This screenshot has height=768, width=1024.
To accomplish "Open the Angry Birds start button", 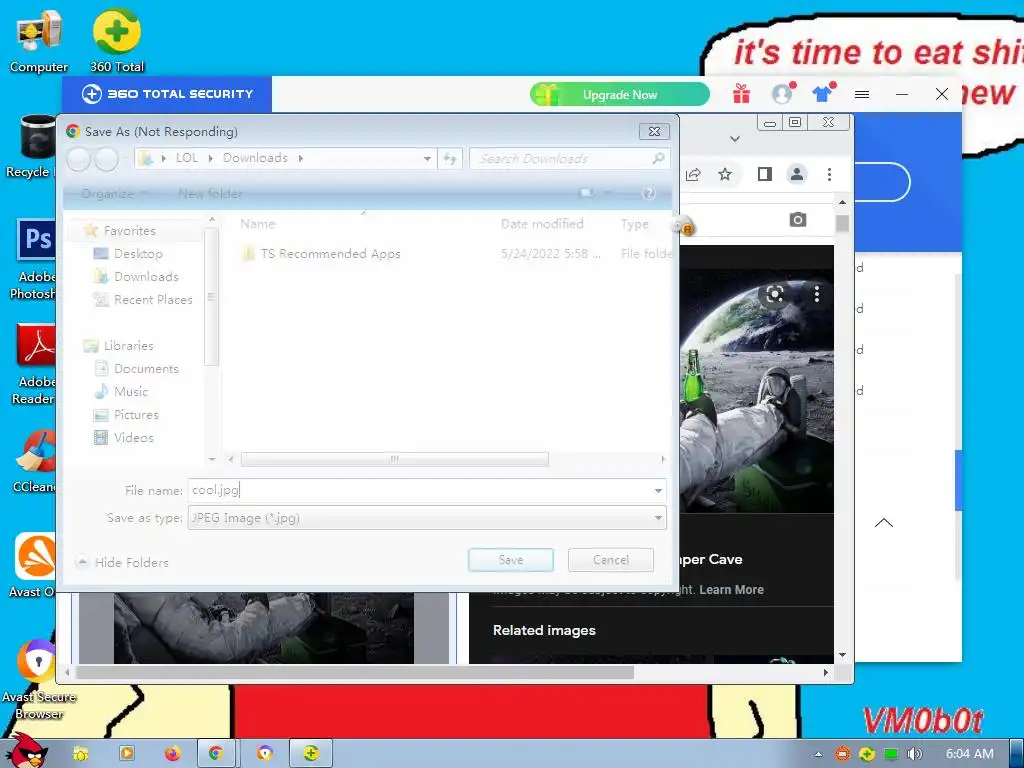I will pos(26,751).
